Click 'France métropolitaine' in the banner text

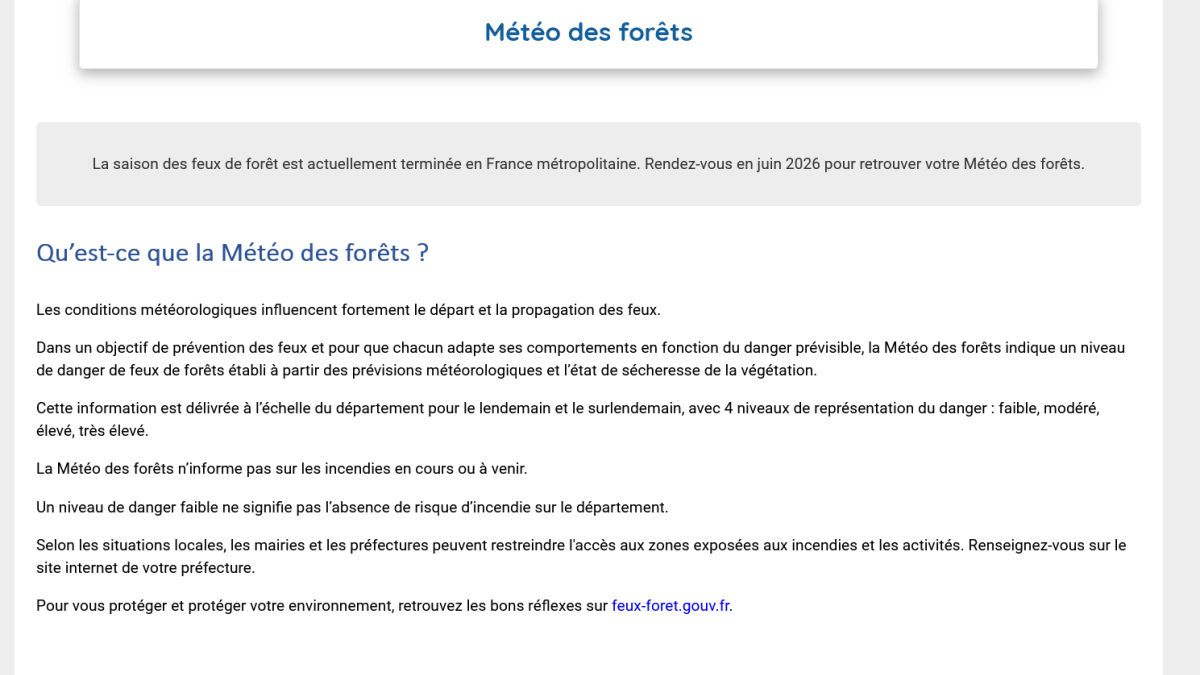[x=561, y=164]
